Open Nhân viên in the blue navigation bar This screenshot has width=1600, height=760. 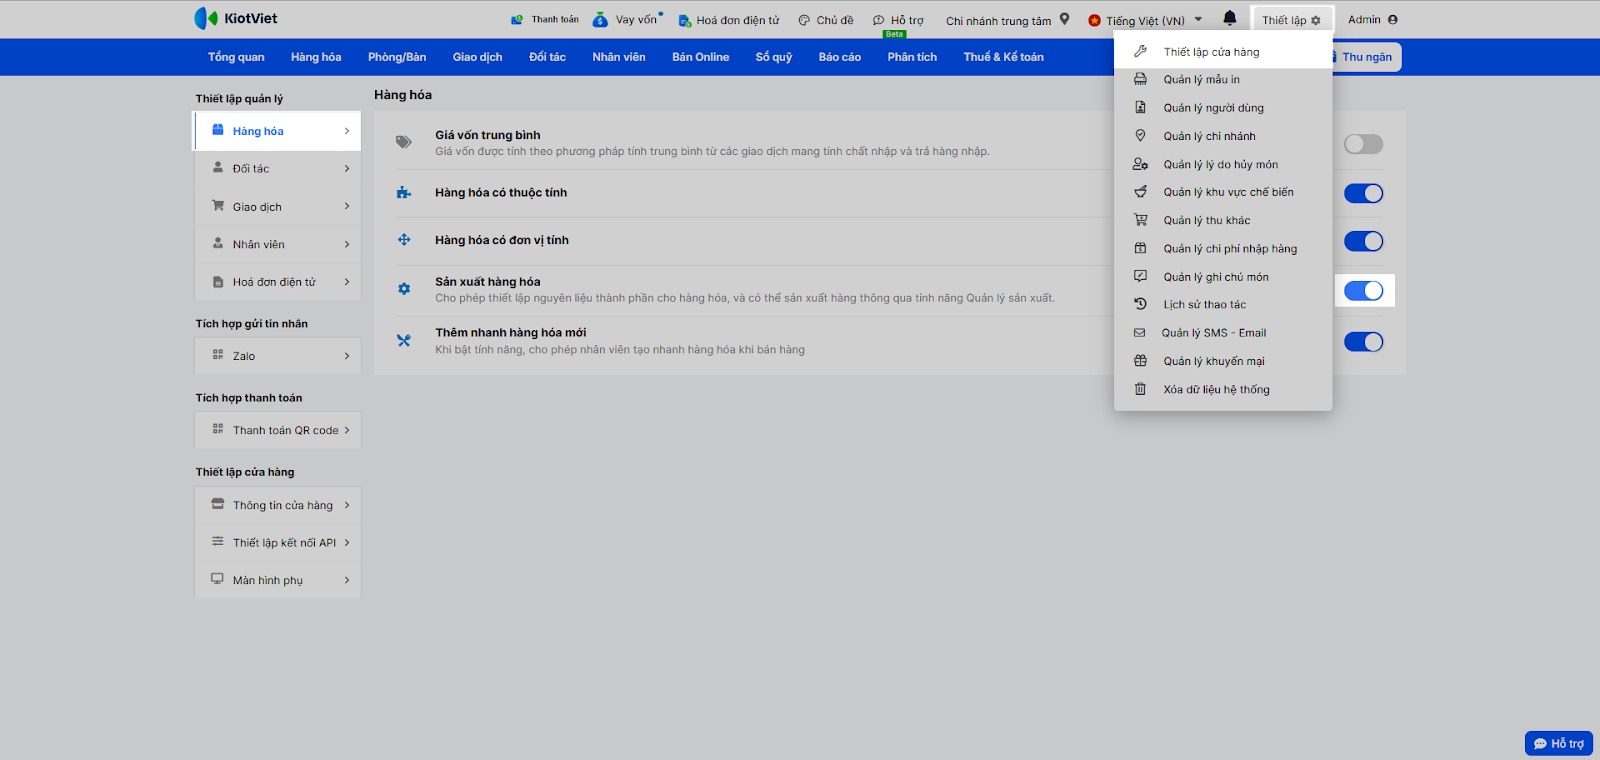coord(619,57)
